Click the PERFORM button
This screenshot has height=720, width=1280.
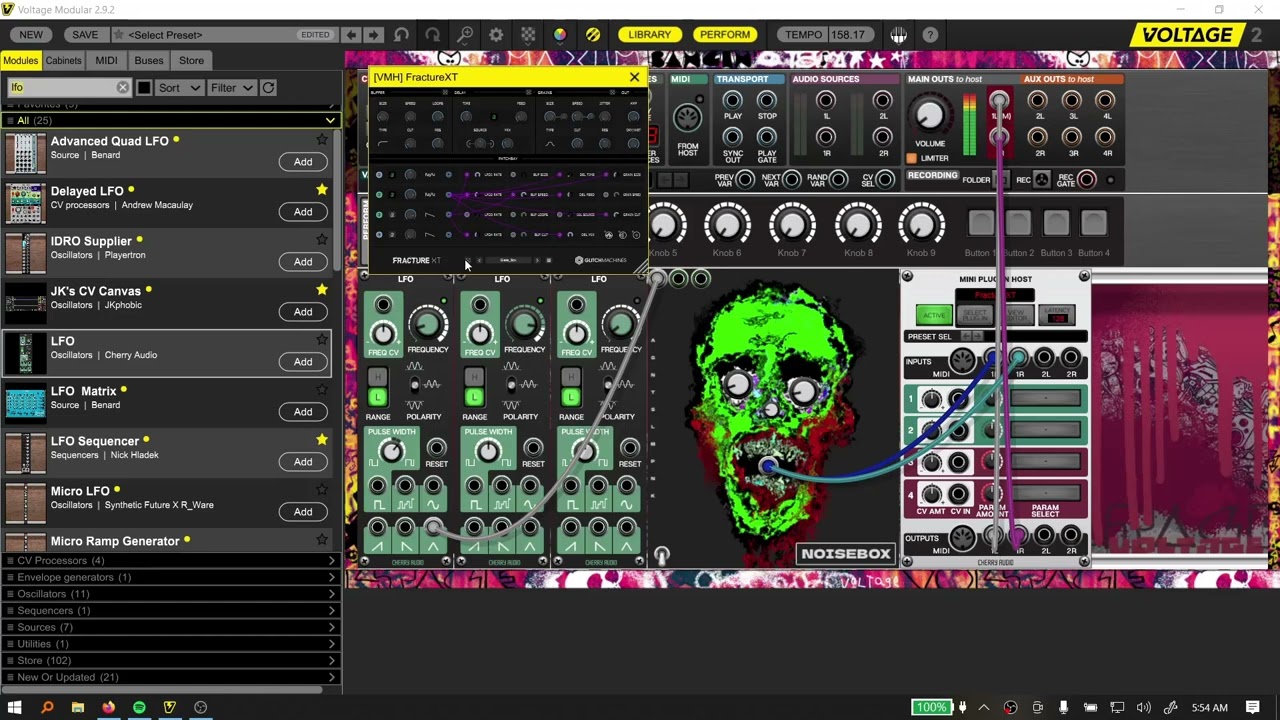click(x=725, y=35)
